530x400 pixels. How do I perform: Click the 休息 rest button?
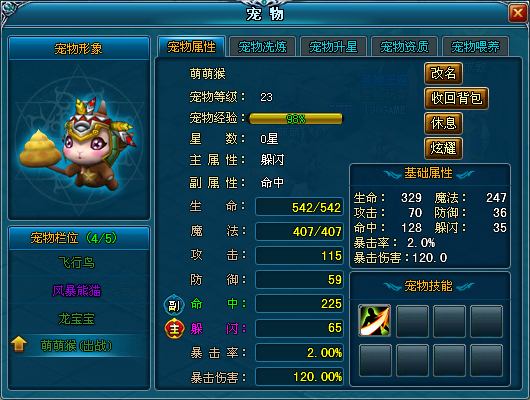(443, 123)
